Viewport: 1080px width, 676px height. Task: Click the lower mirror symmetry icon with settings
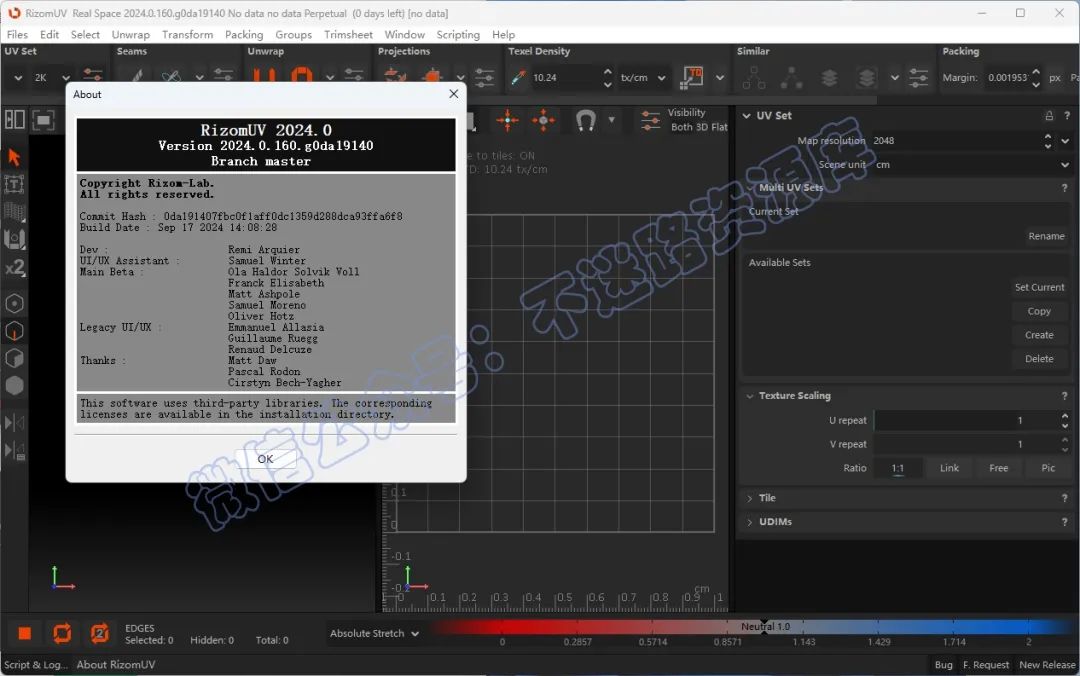pos(14,451)
